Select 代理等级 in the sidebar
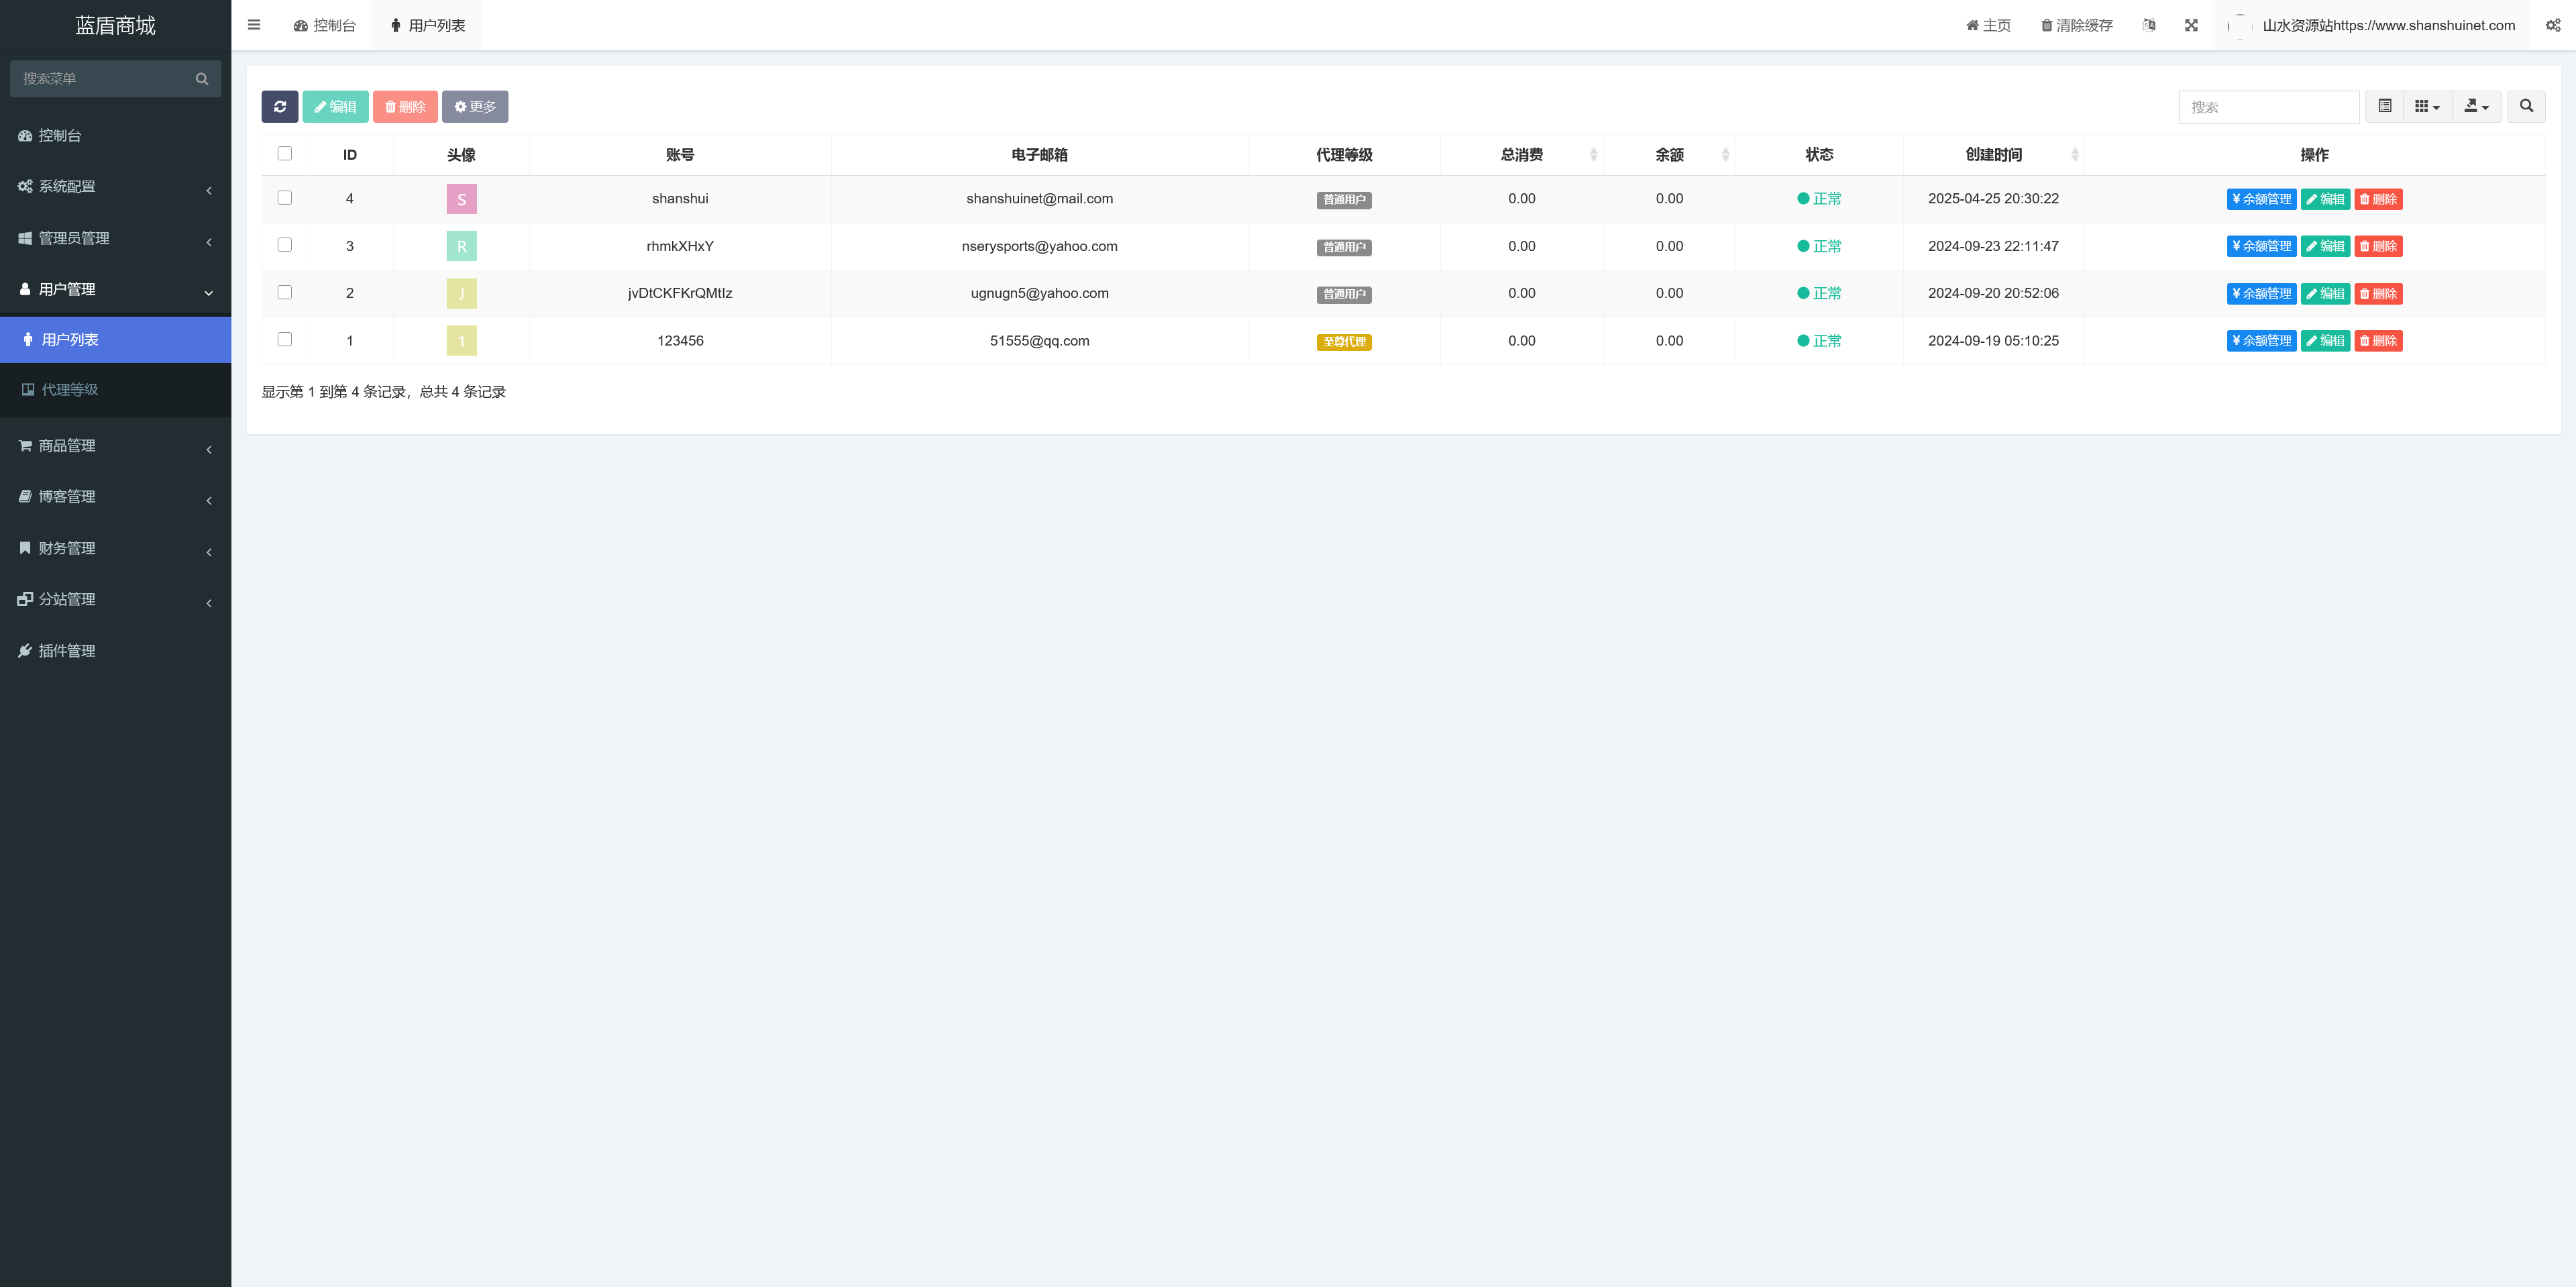 (70, 390)
